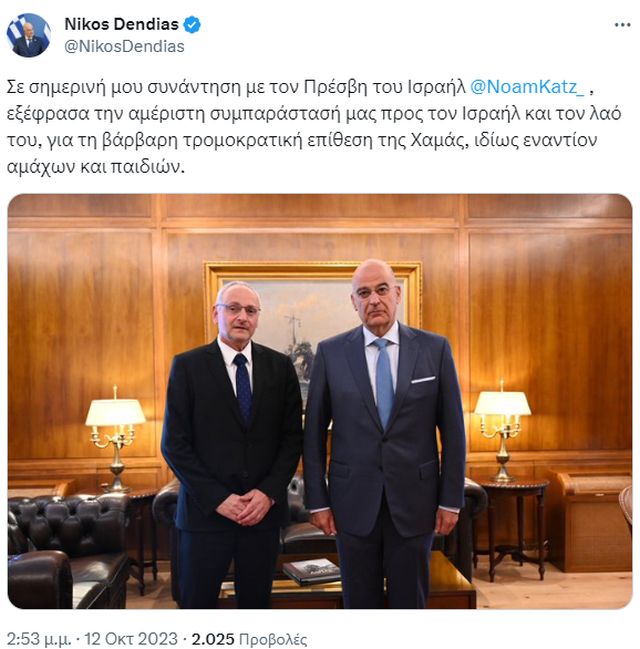Open the three-dot more options menu
Image resolution: width=640 pixels, height=649 pixels.
click(x=622, y=25)
